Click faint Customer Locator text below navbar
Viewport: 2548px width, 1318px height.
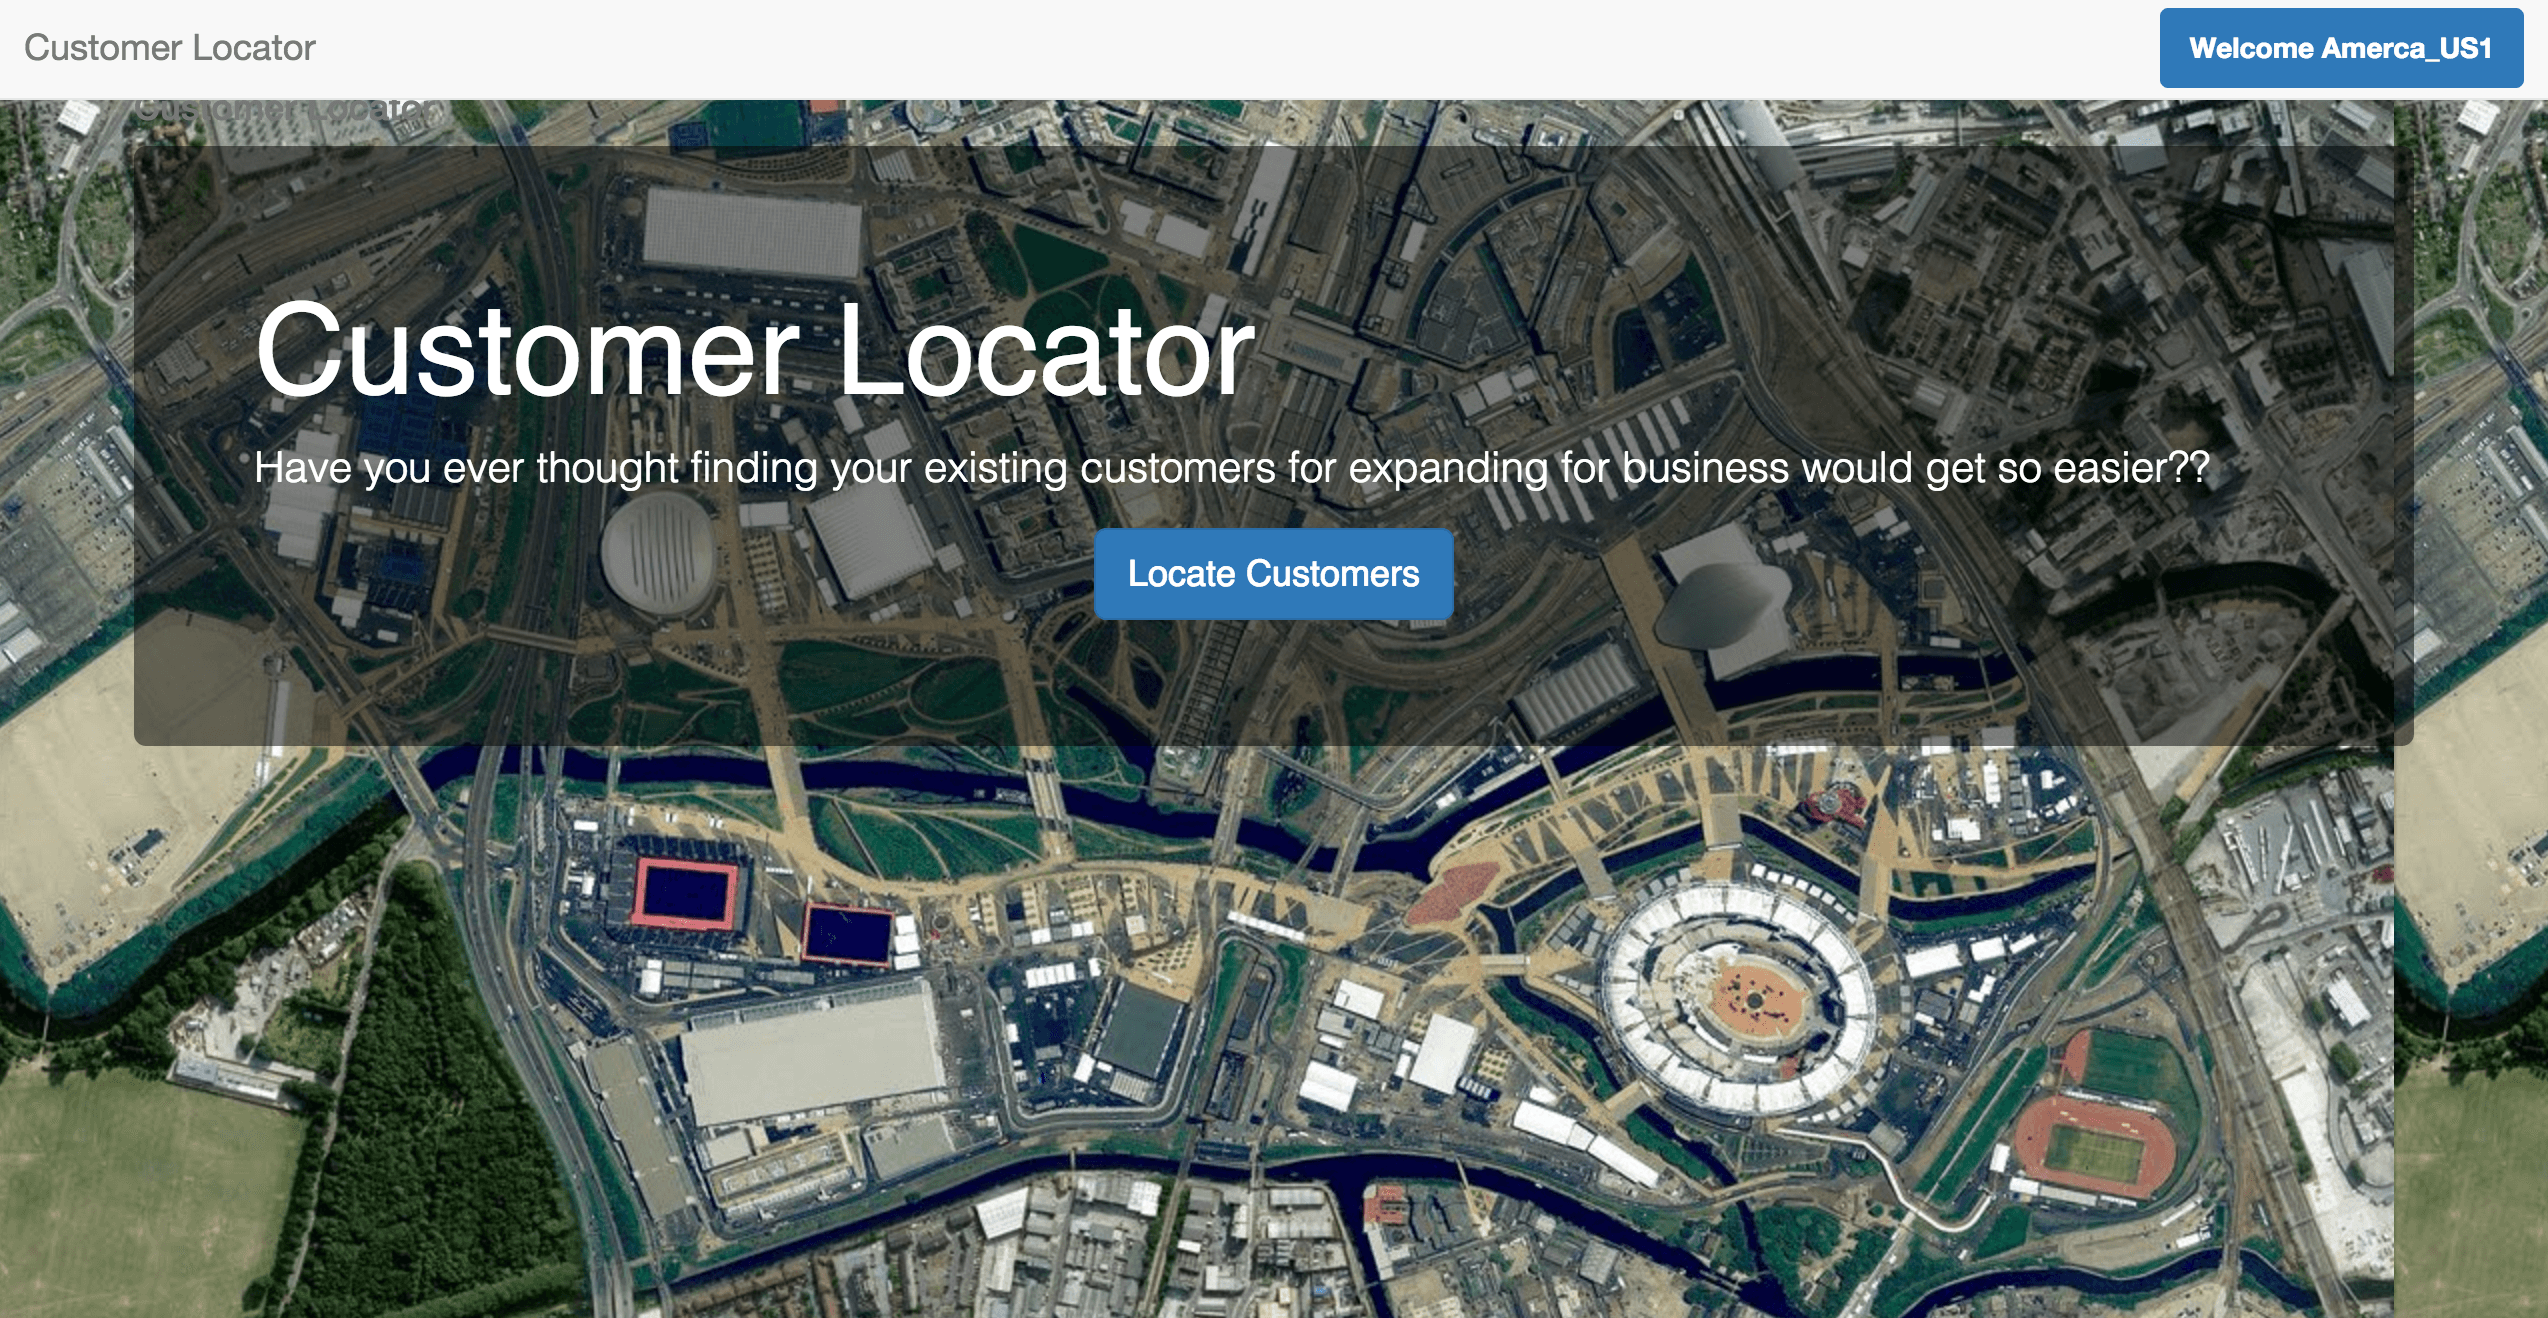285,109
